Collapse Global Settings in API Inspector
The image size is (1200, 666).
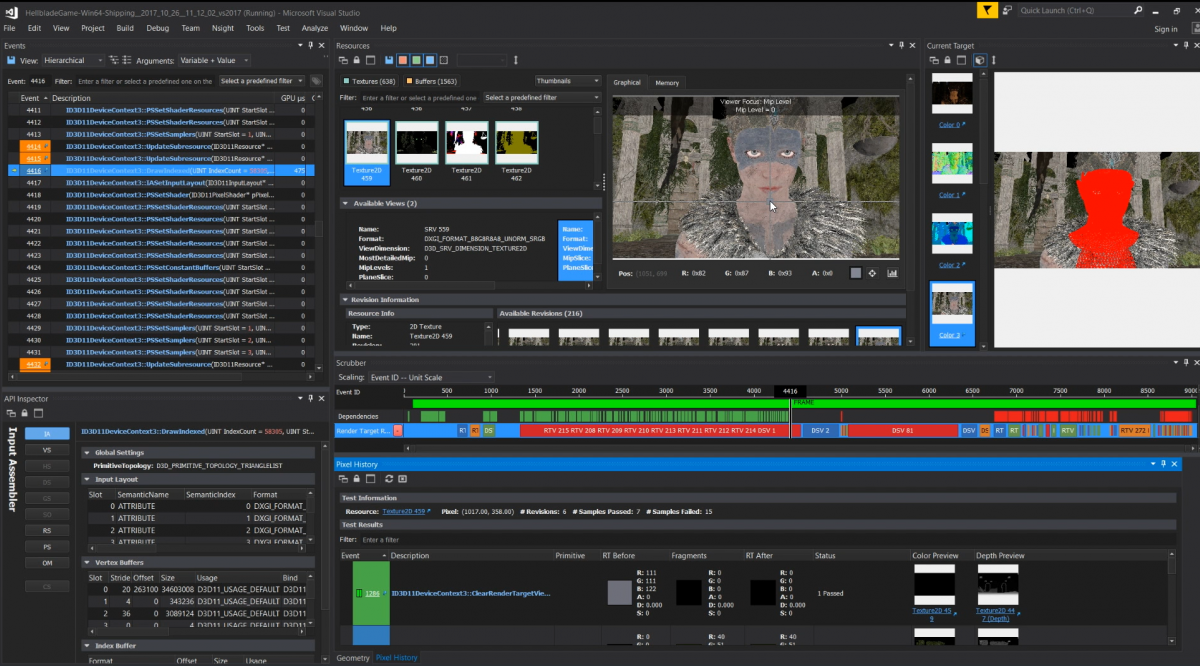tap(87, 452)
